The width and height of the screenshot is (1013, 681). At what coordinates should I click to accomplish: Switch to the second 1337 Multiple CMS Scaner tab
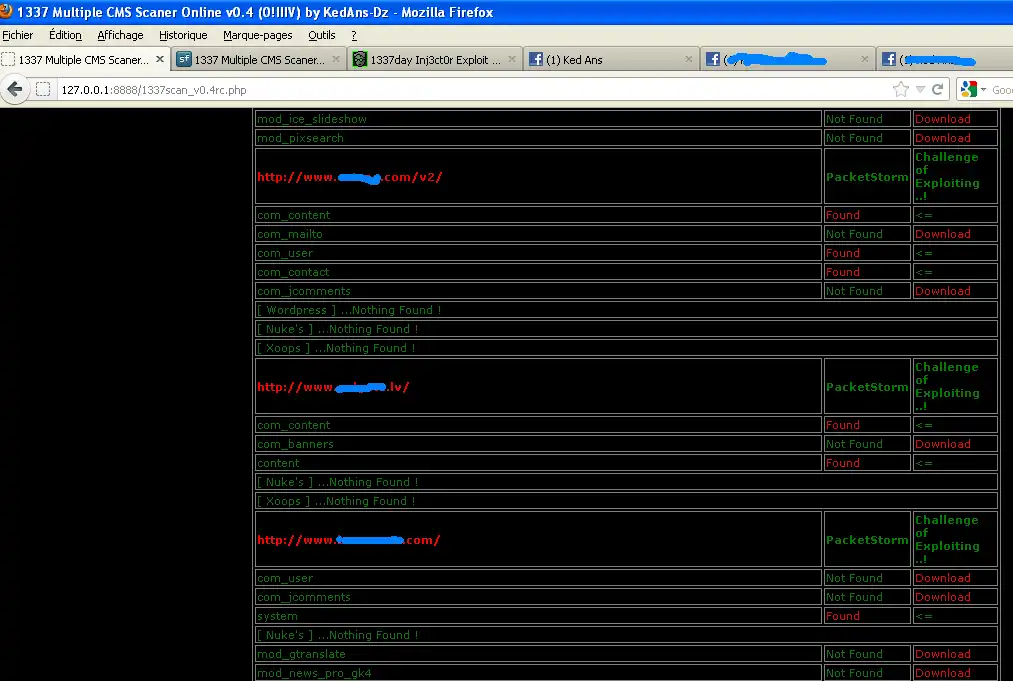(259, 59)
